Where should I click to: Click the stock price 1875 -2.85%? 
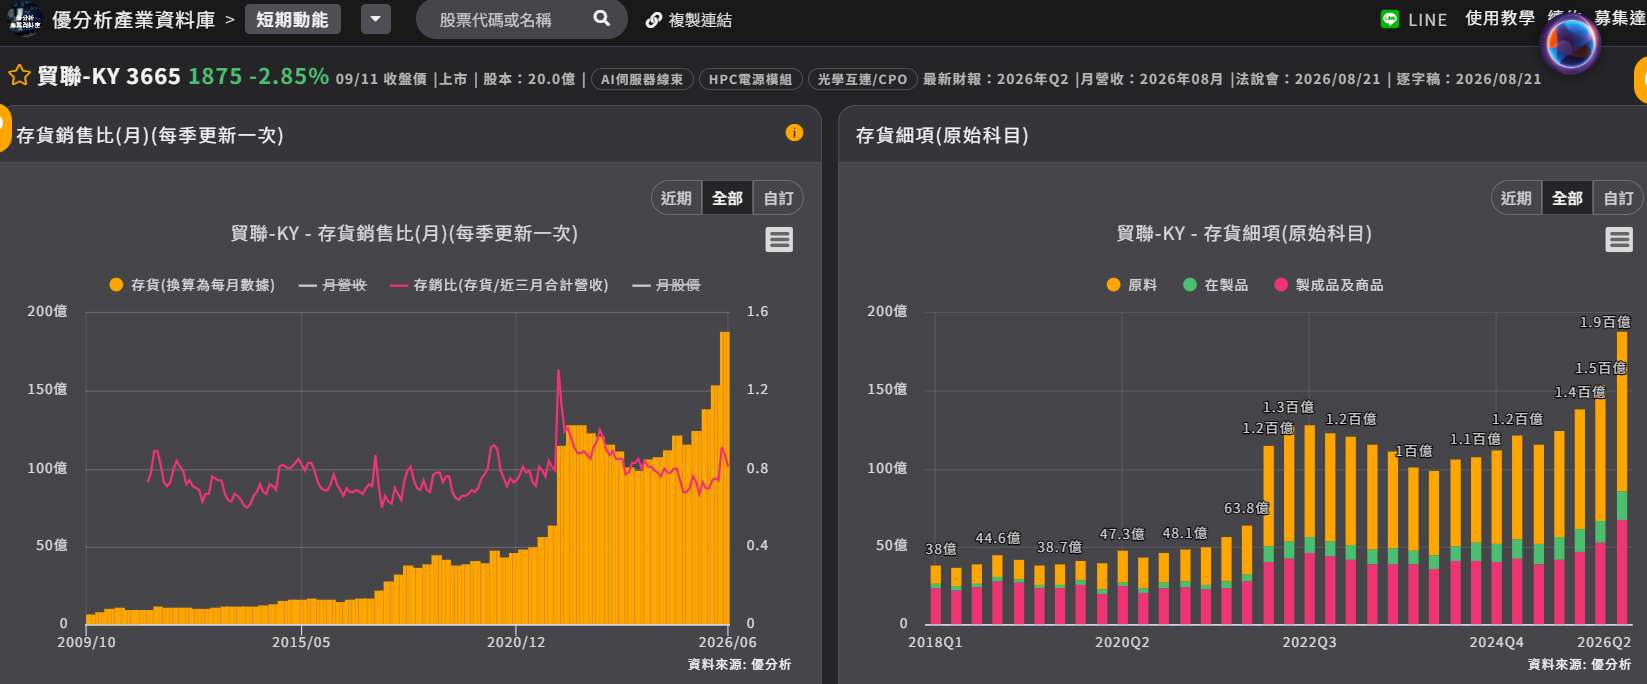pos(258,76)
